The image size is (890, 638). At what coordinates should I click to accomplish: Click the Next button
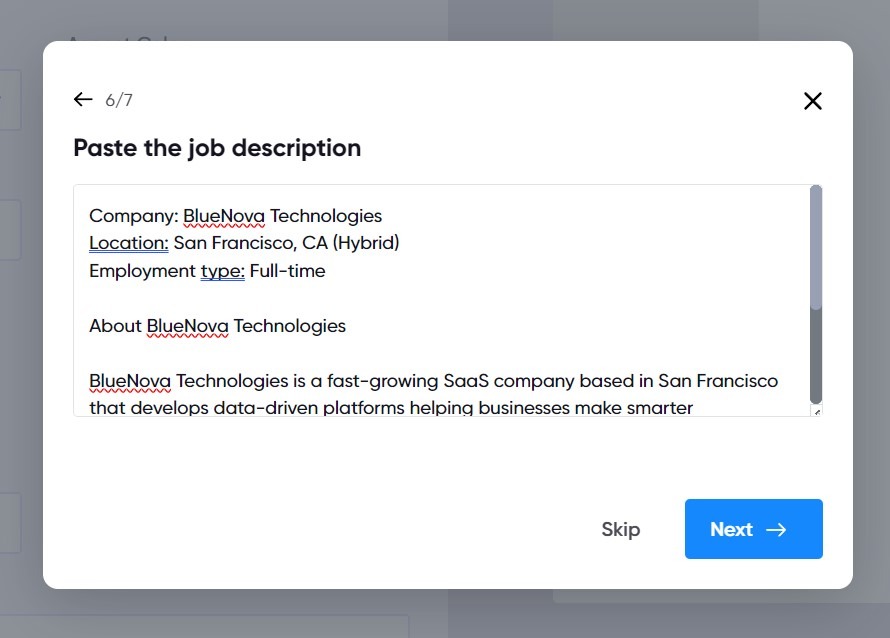tap(753, 529)
